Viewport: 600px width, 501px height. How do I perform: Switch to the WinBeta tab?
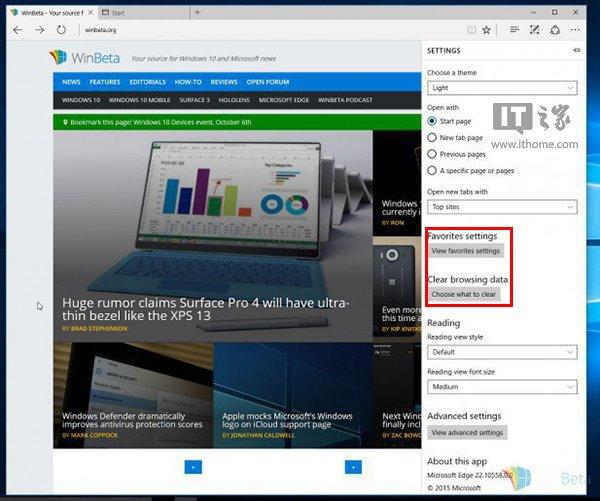(x=52, y=13)
